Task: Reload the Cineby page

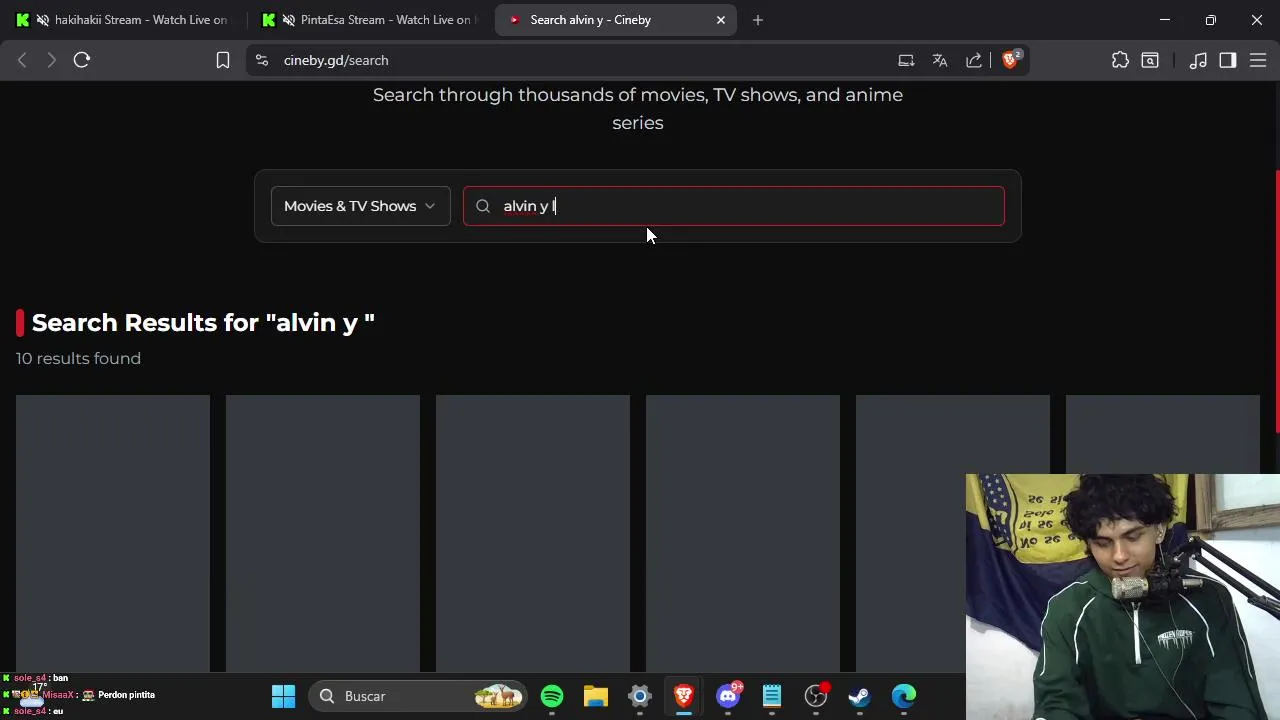Action: click(x=82, y=60)
